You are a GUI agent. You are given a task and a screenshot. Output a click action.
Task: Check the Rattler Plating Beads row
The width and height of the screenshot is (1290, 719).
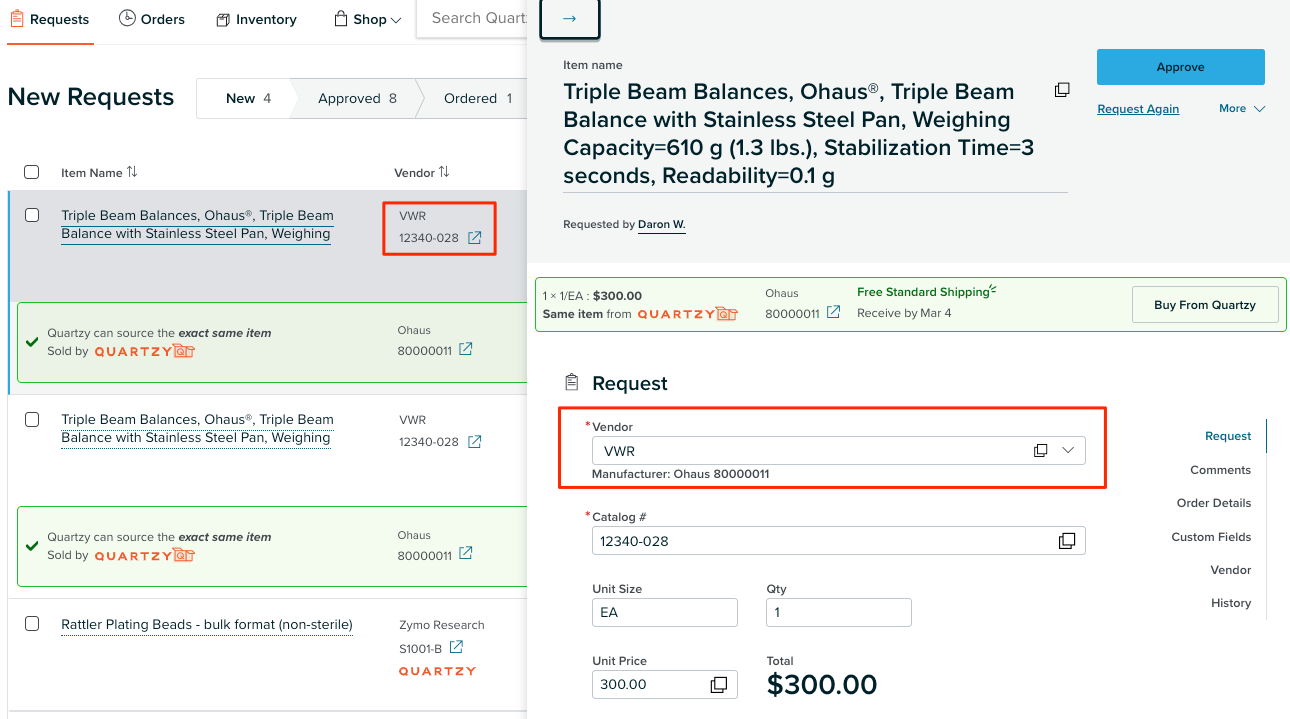click(32, 624)
